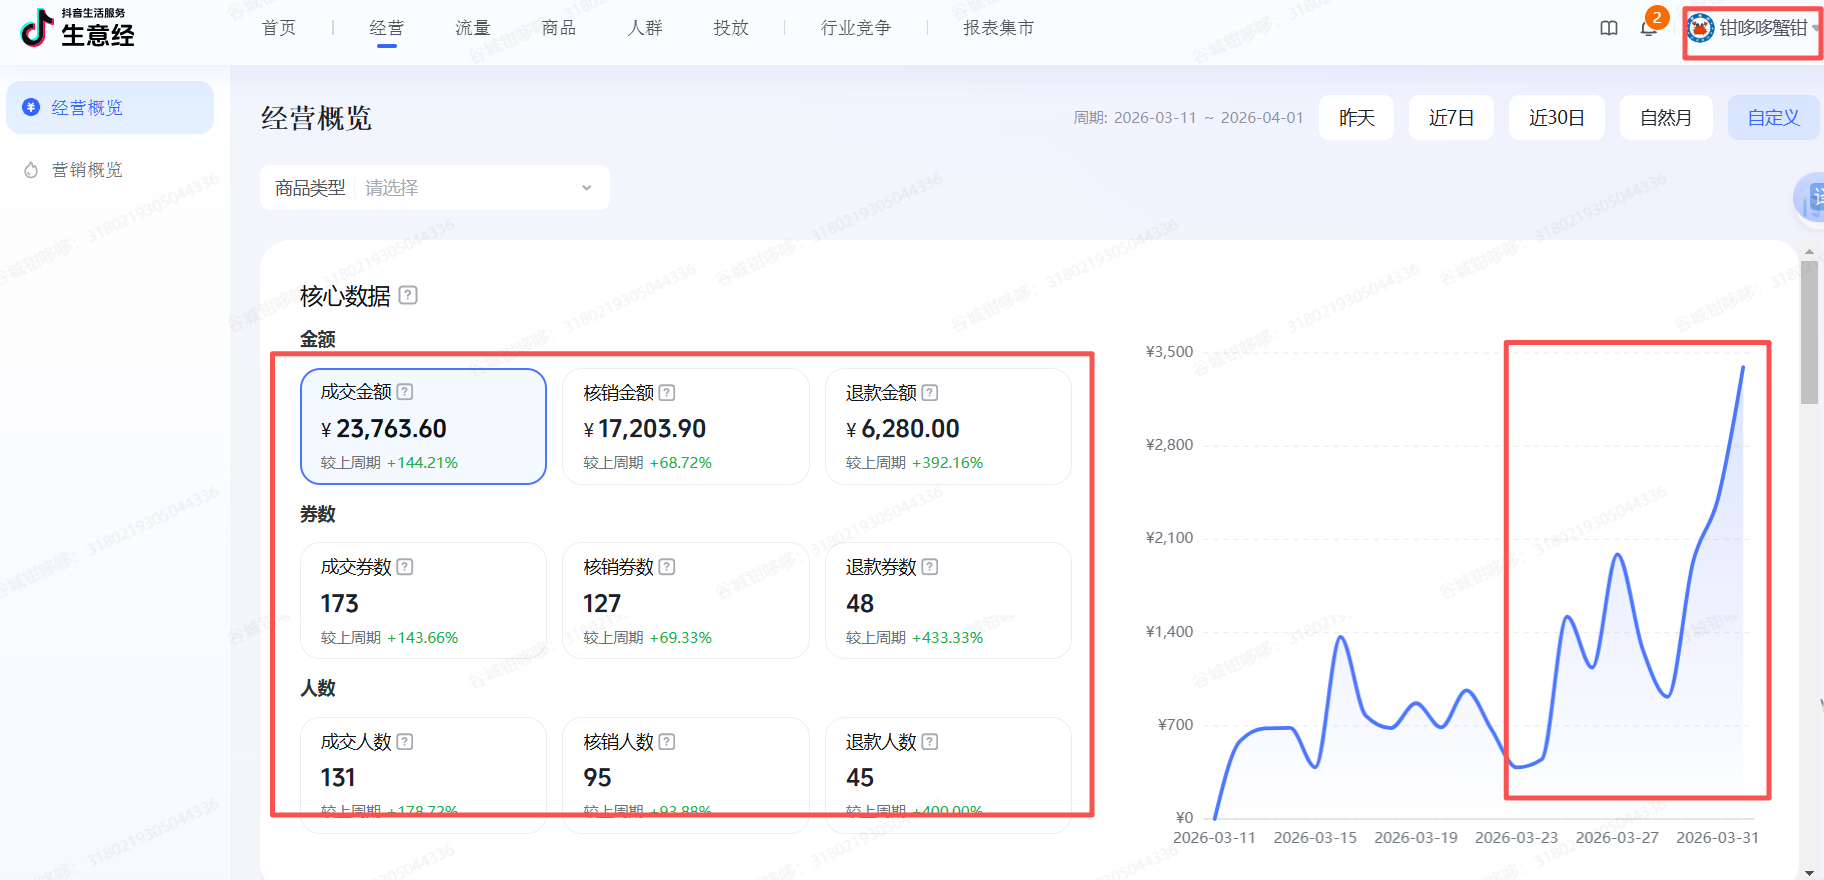Screen dimensions: 1824x880
Task: Select the 成交金额 metric card
Action: (423, 427)
